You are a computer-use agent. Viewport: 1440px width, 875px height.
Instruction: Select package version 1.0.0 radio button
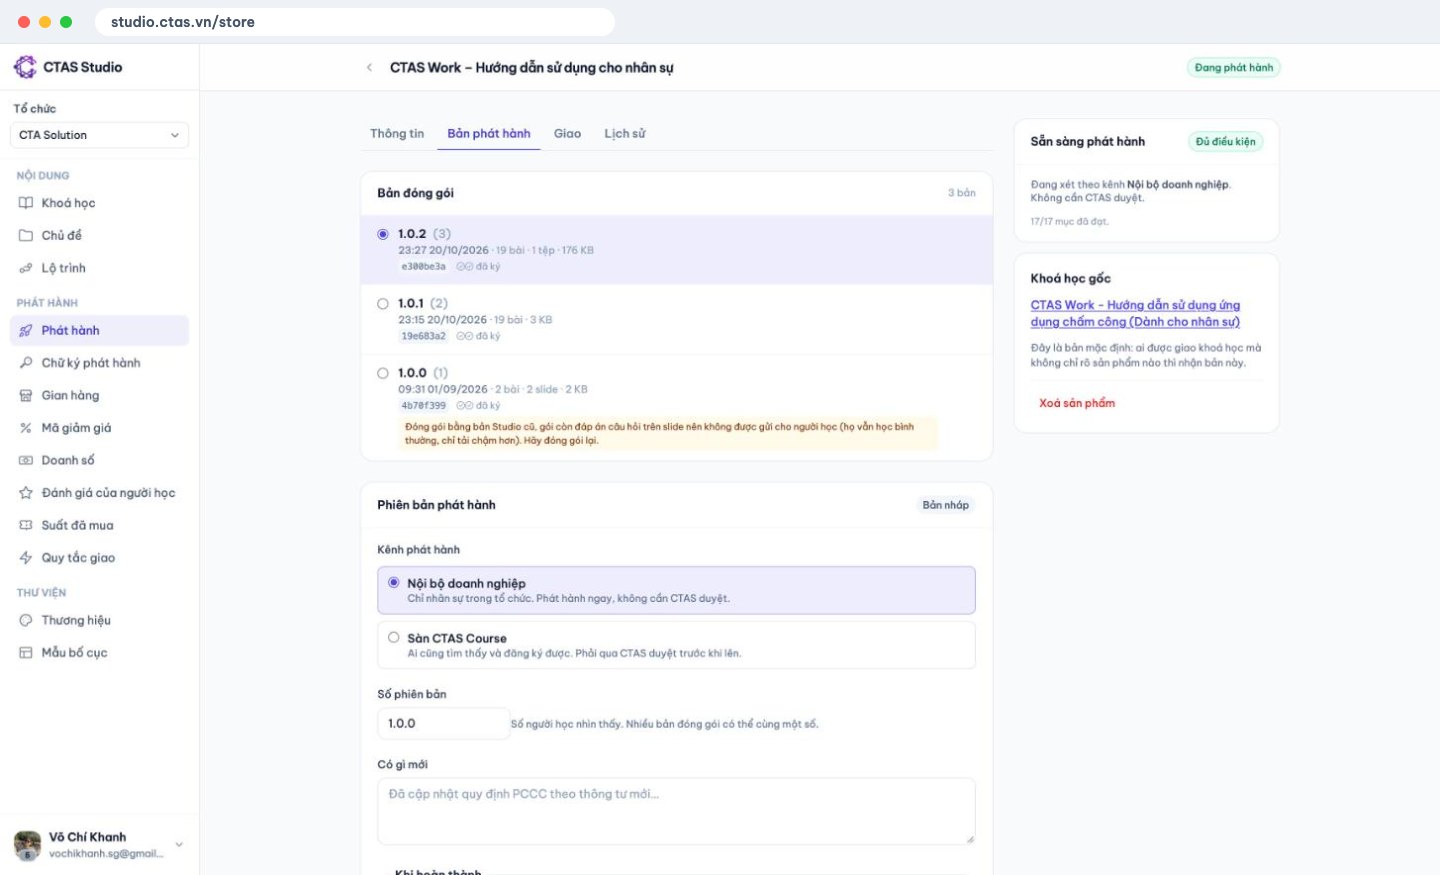[x=383, y=373]
